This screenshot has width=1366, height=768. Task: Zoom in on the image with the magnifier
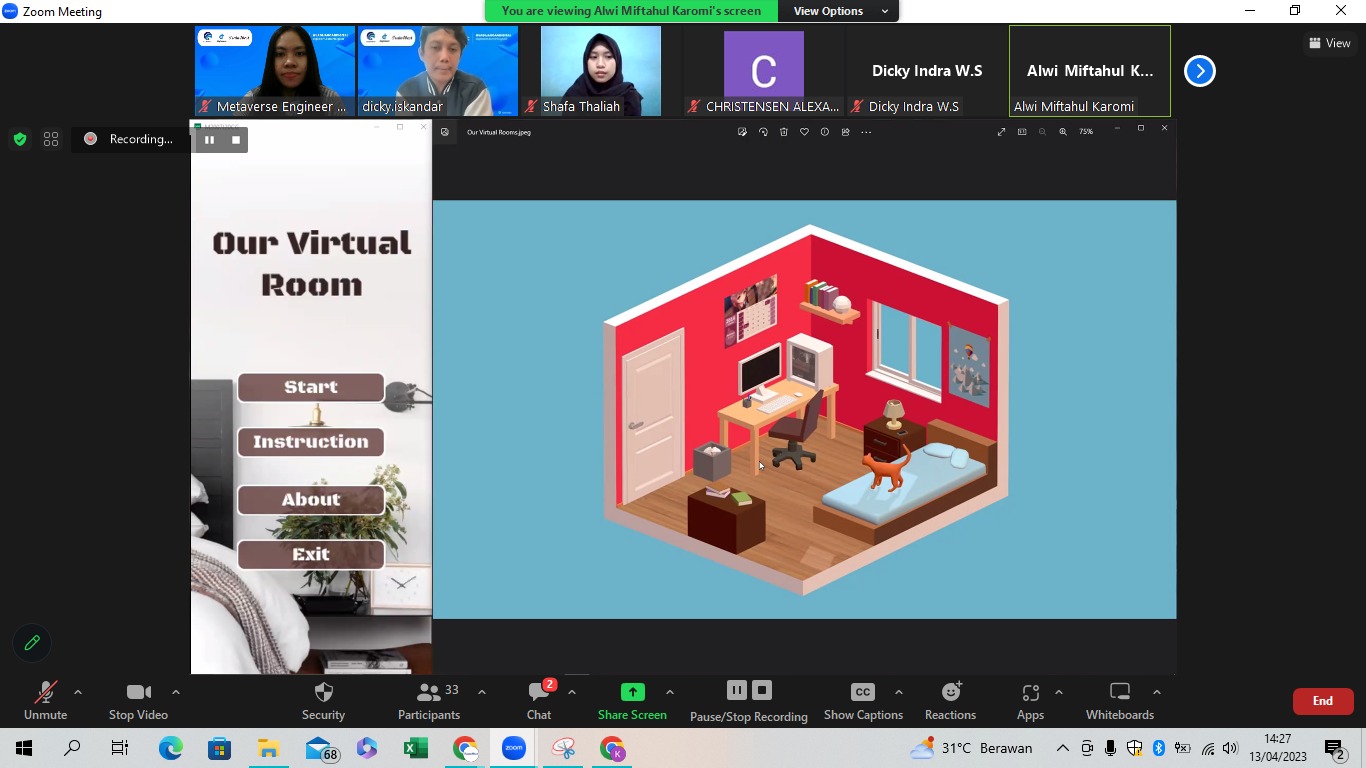click(1062, 131)
